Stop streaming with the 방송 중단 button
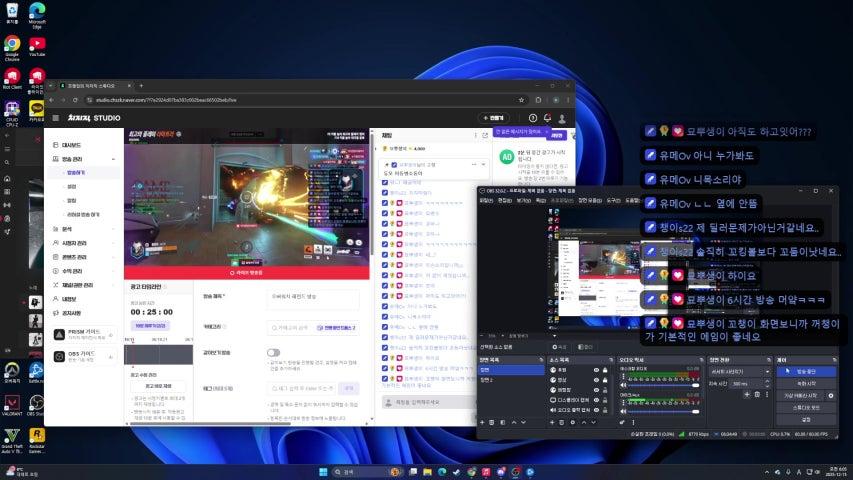 806,371
